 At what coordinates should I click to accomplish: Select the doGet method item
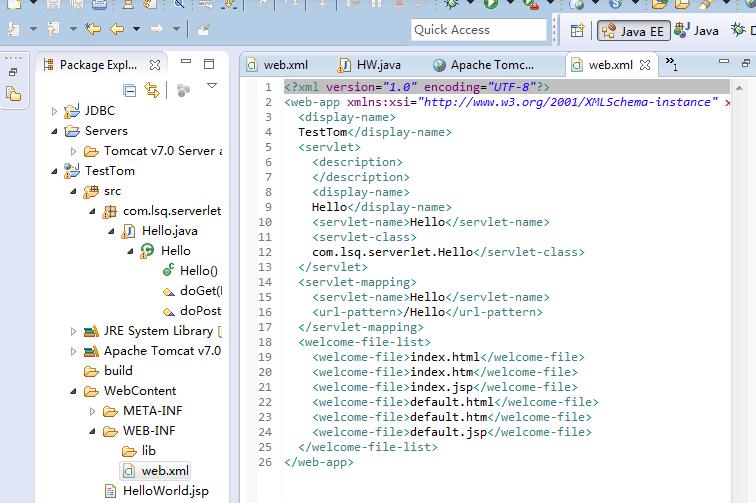[x=201, y=291]
